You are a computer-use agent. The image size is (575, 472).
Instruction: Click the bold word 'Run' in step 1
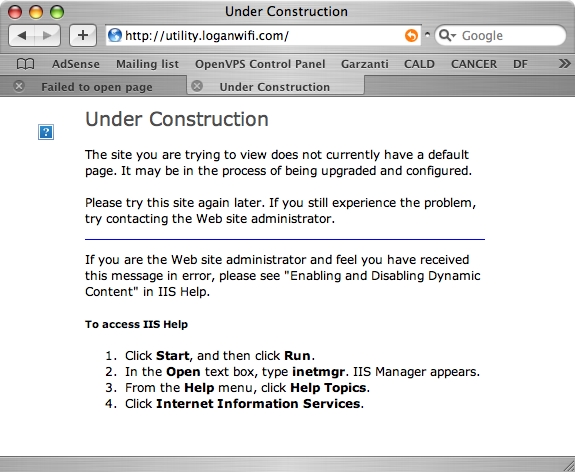(x=297, y=356)
